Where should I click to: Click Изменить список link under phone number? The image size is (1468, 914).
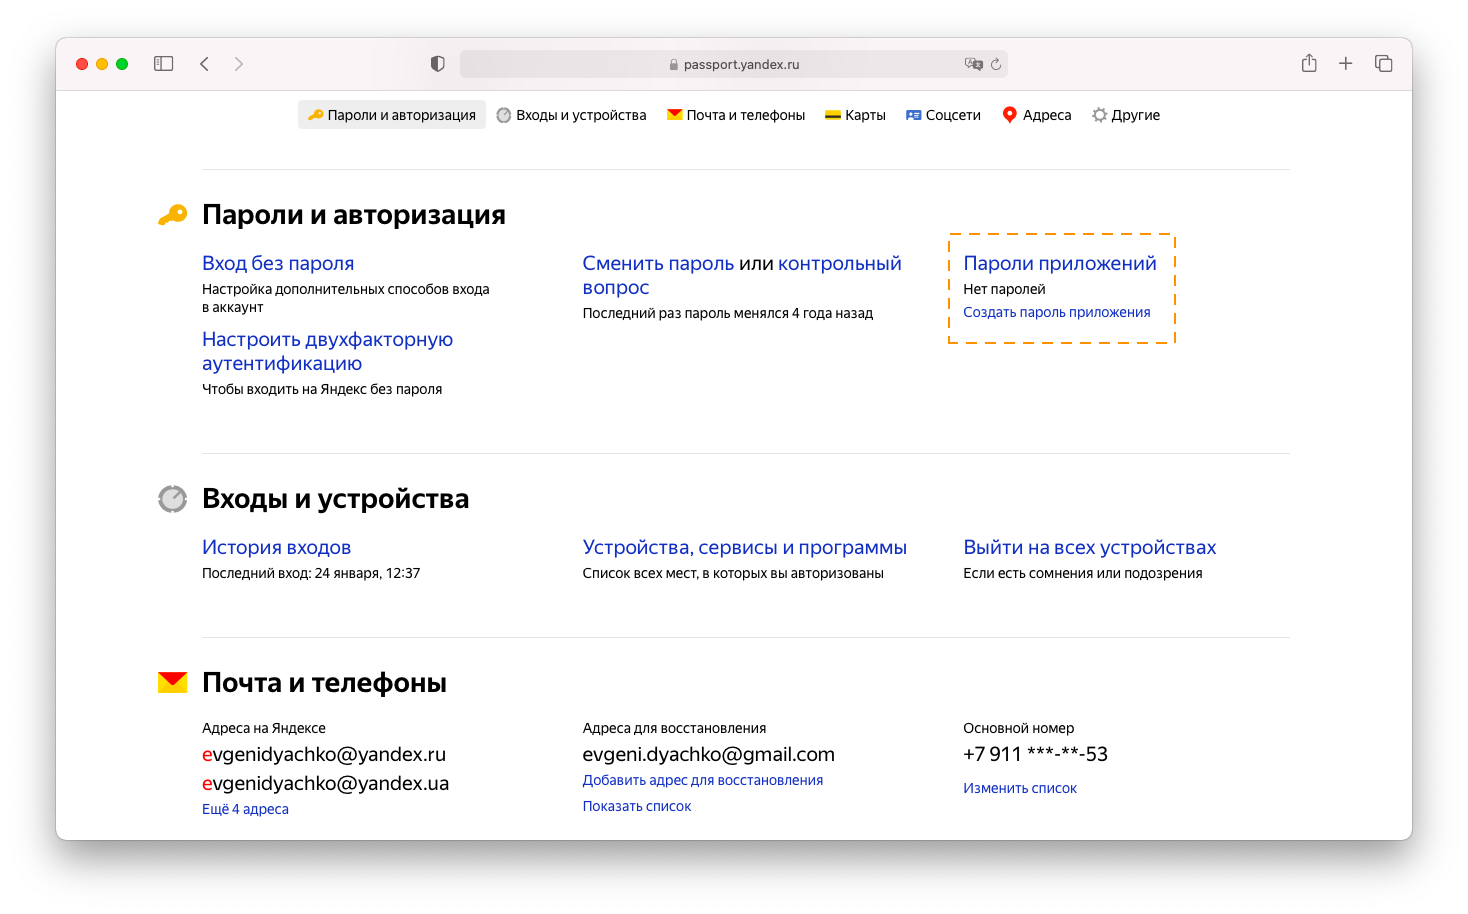1020,788
